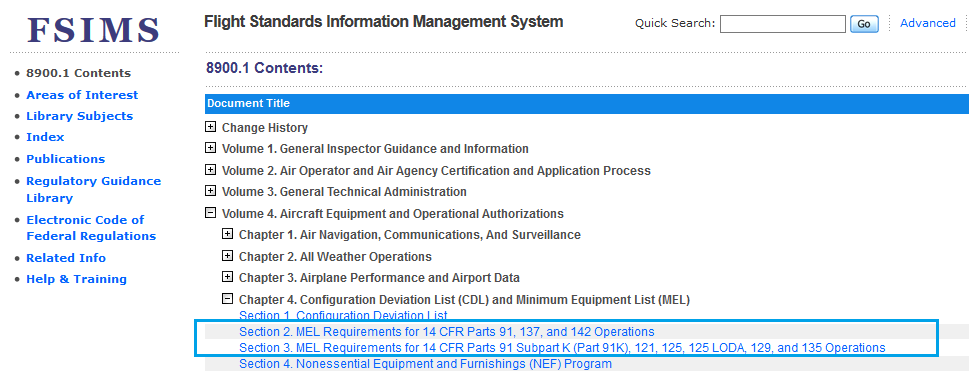Open Section 1 Configuration Deviation List

[x=343, y=316]
